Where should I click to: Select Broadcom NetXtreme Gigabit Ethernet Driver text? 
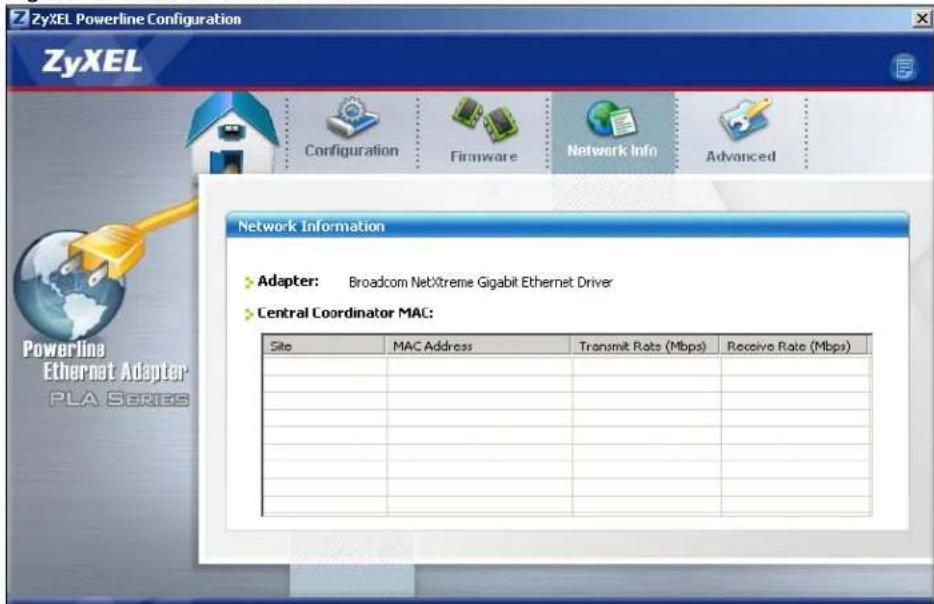pos(481,282)
